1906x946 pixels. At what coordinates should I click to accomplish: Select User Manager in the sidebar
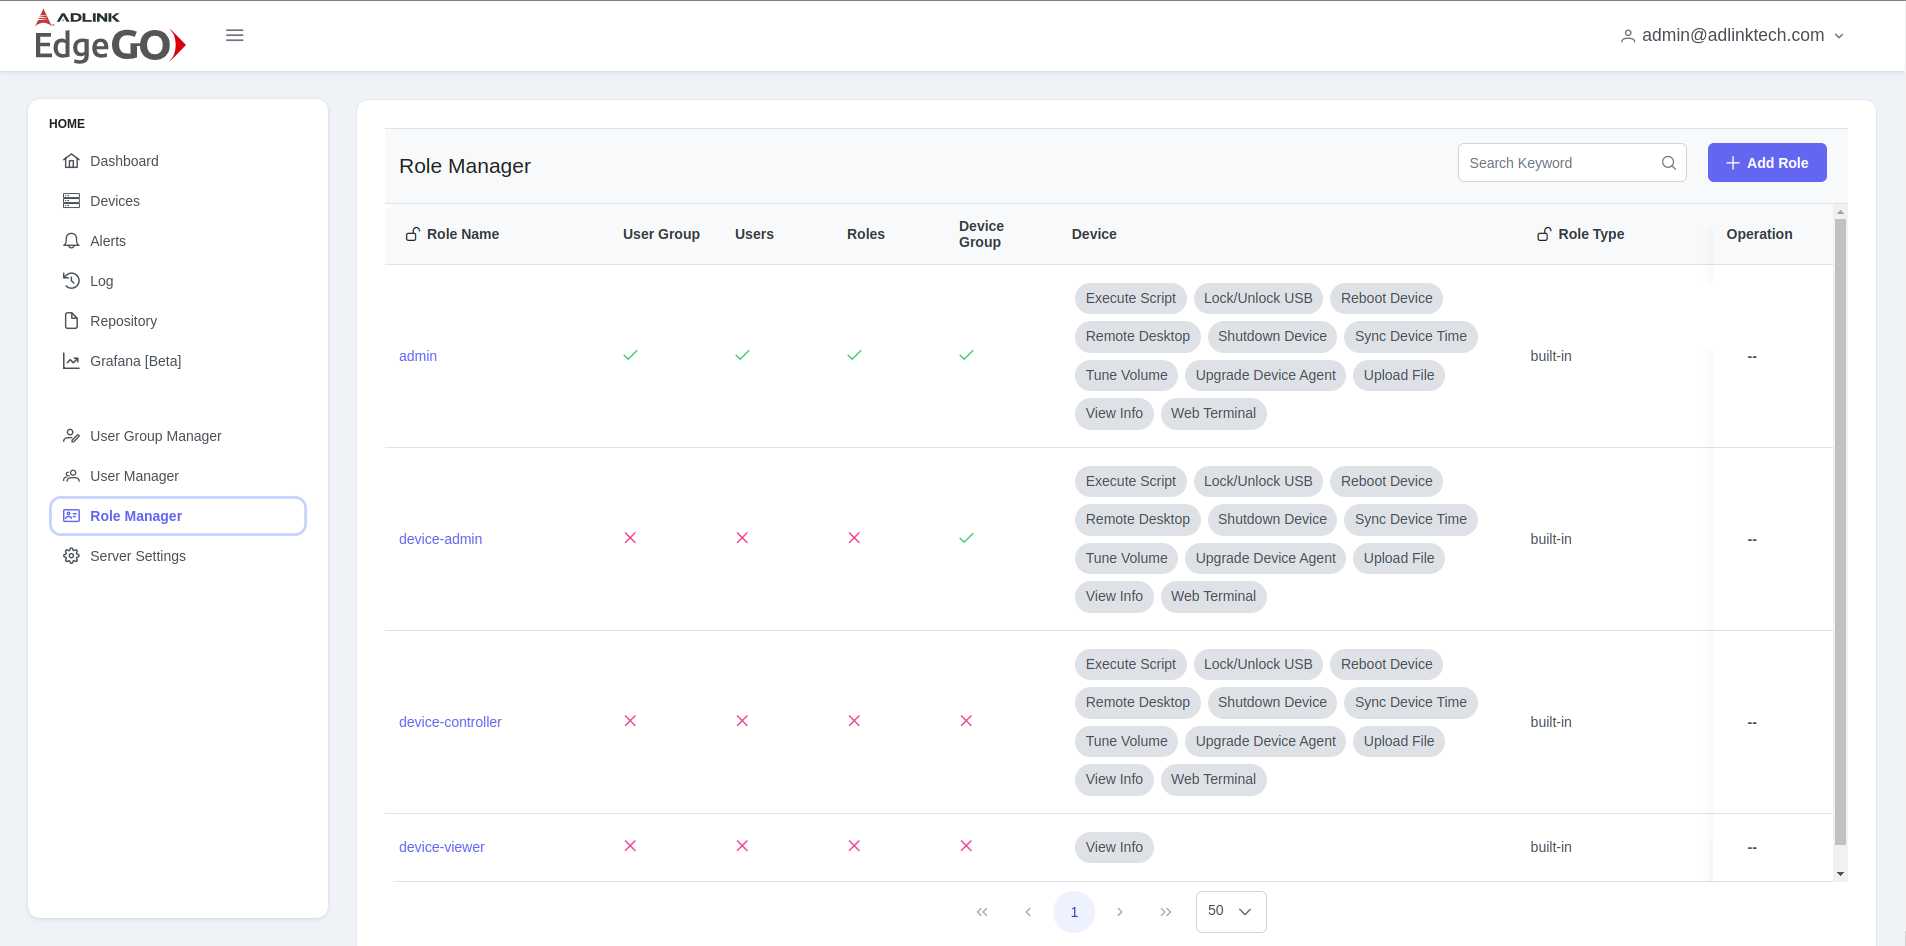[x=134, y=475]
